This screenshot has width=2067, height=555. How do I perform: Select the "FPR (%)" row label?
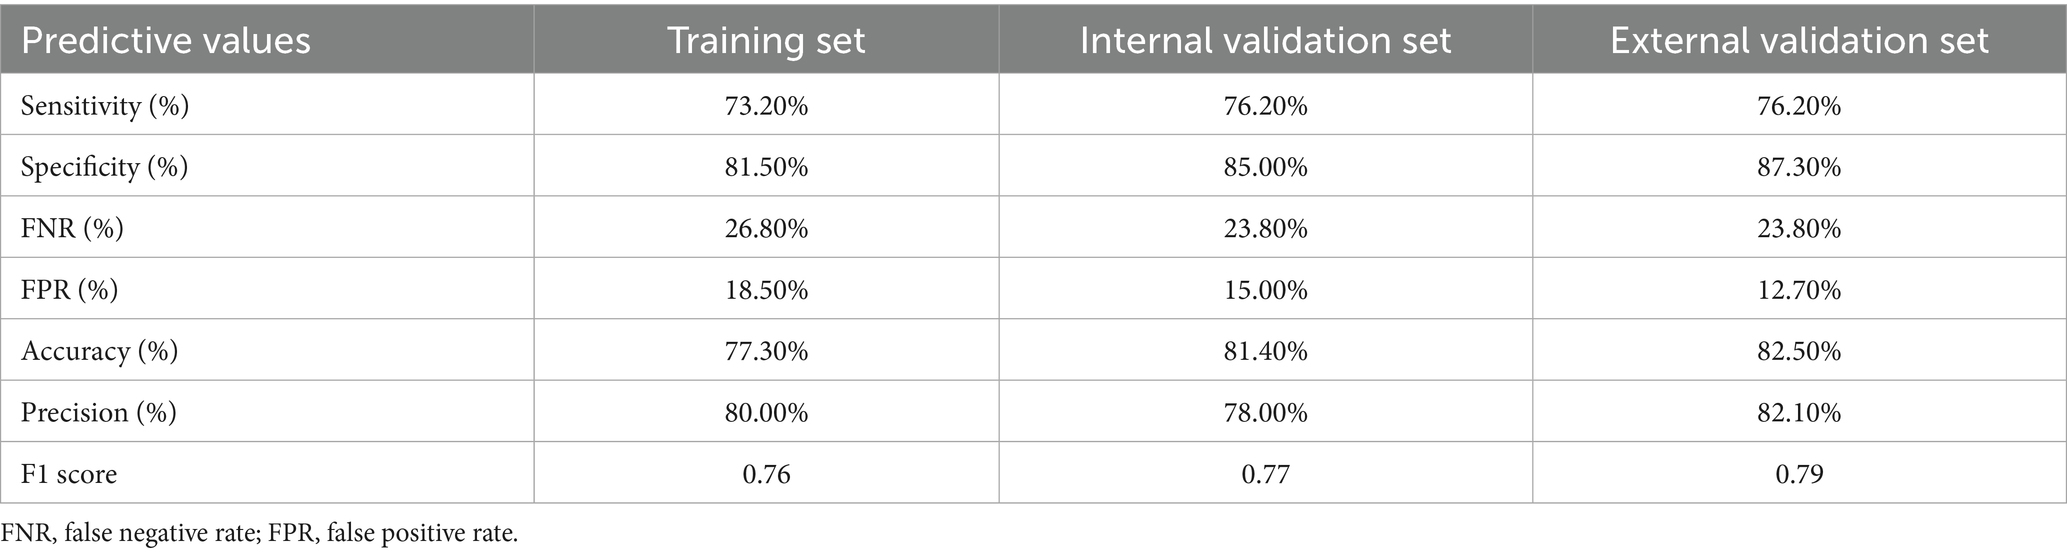(x=70, y=290)
